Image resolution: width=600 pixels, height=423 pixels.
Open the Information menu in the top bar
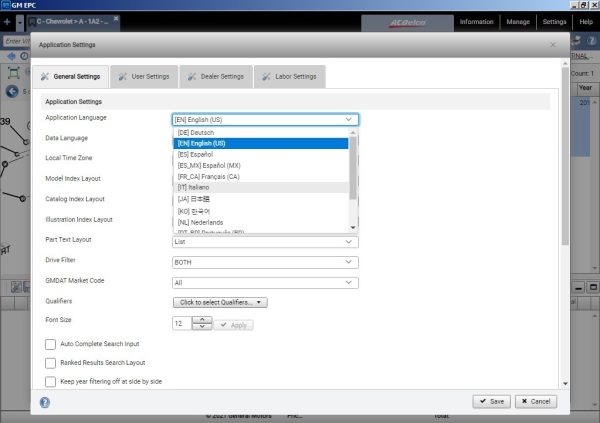pyautogui.click(x=476, y=22)
